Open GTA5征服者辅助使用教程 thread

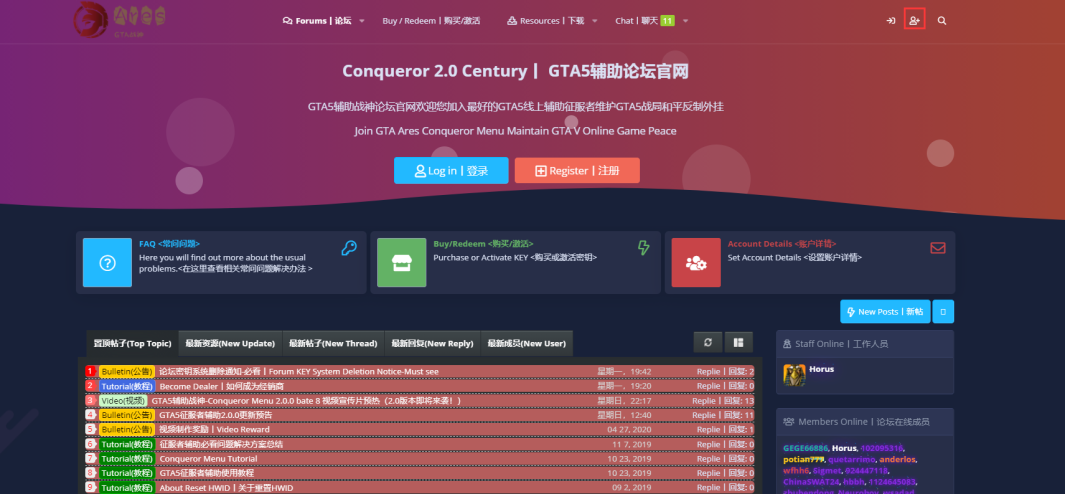[x=206, y=473]
